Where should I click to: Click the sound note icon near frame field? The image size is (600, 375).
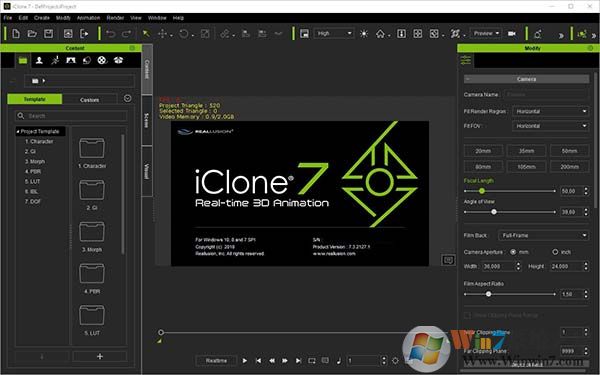coord(339,360)
